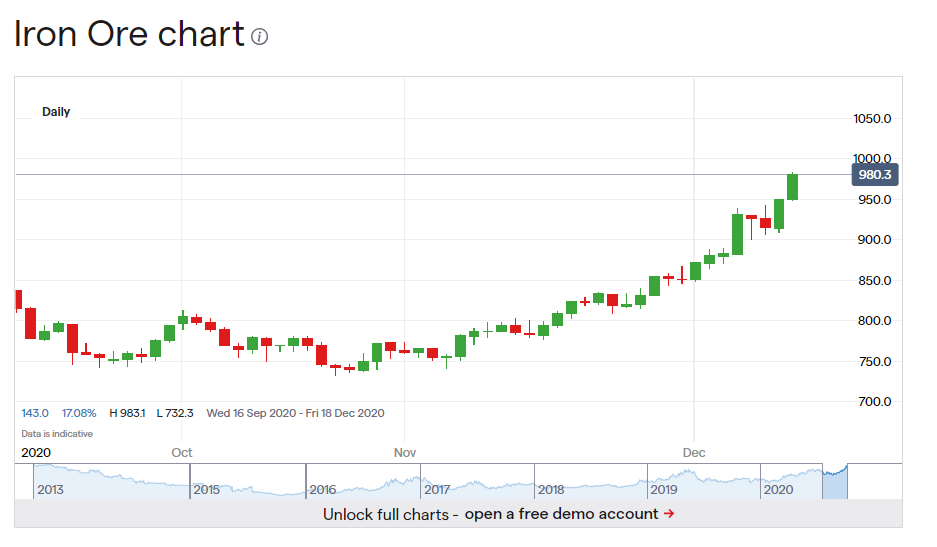Click the 2020 year label on date axis
Screen dimensions: 937x547
pyautogui.click(x=36, y=453)
